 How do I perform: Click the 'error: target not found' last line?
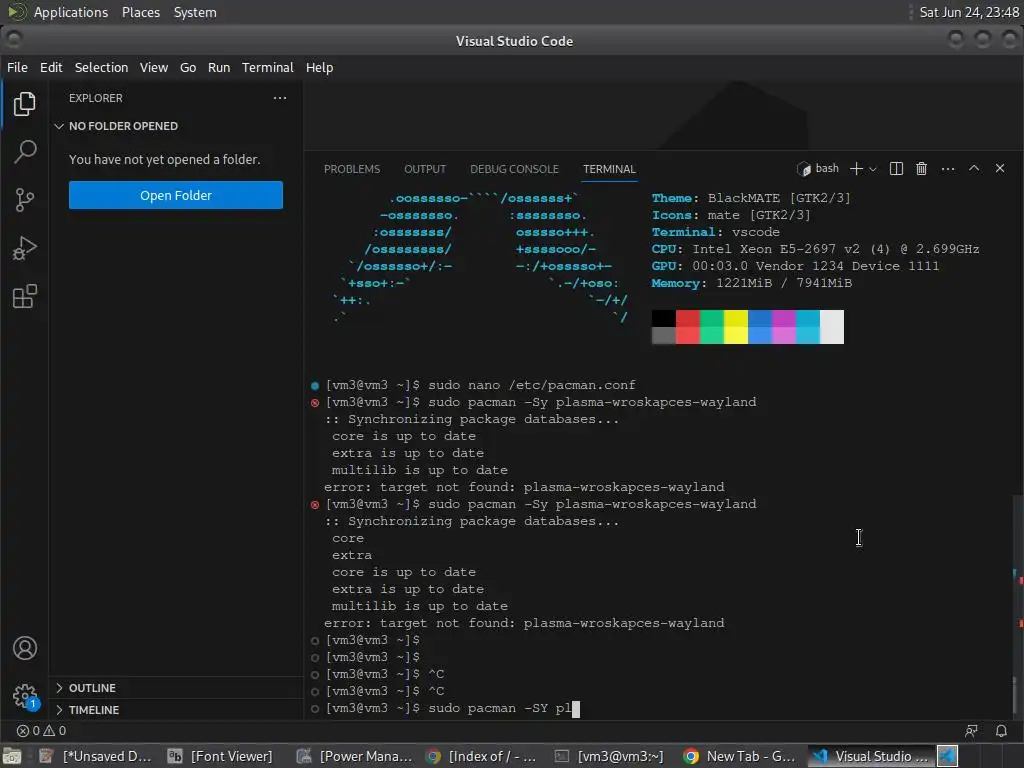[x=524, y=623]
